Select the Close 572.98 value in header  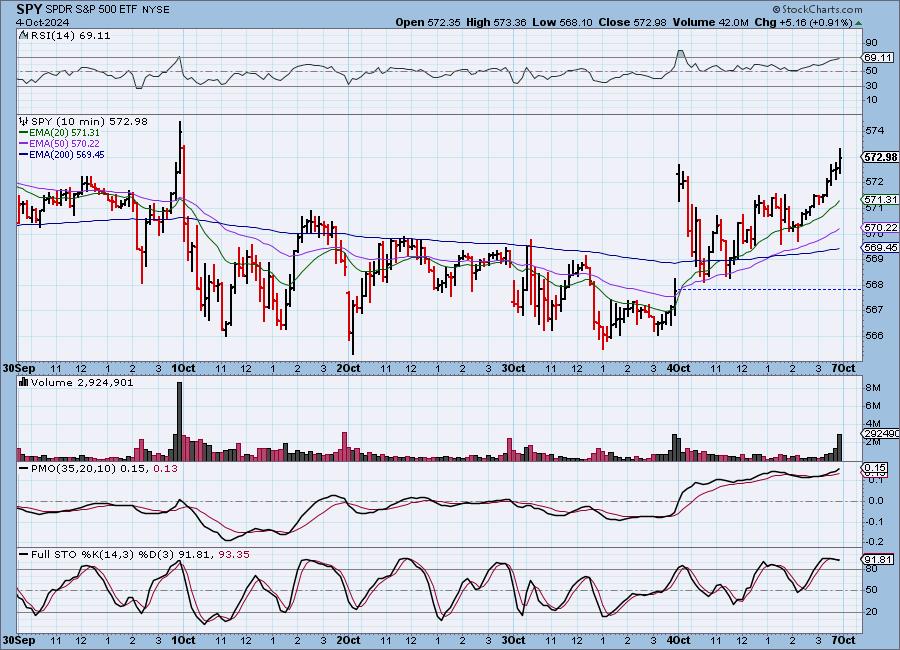[632, 22]
